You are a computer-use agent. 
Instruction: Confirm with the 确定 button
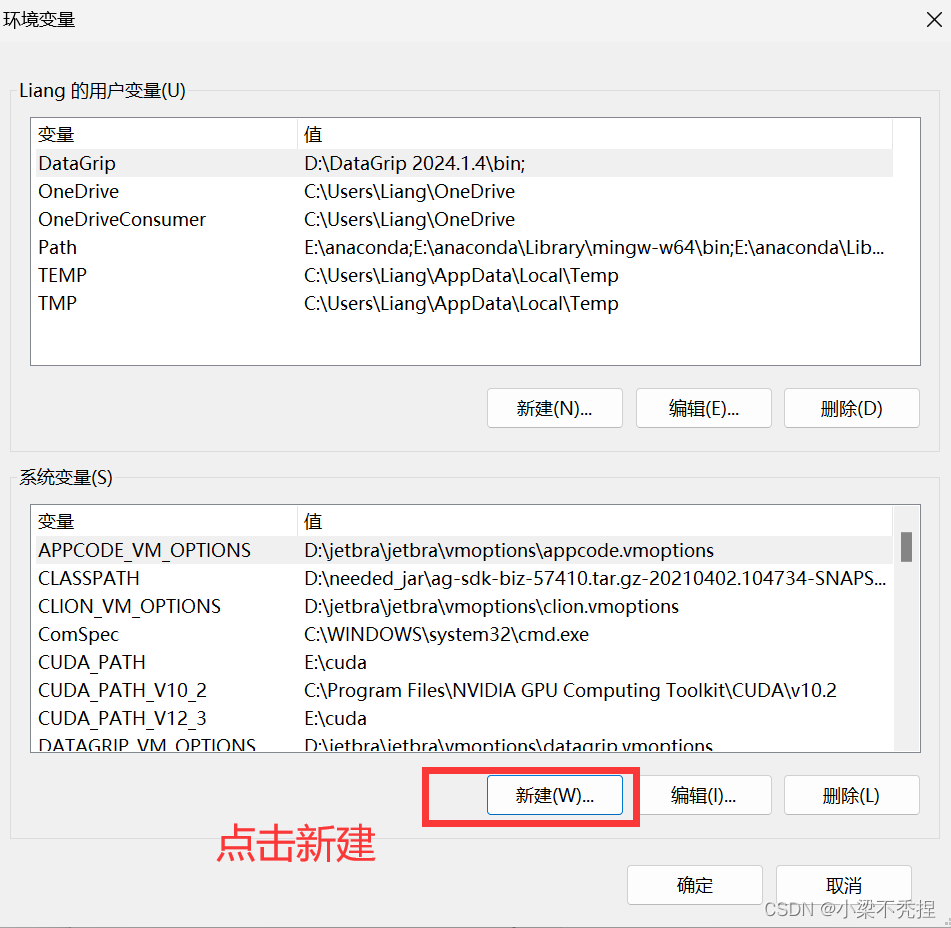click(694, 885)
